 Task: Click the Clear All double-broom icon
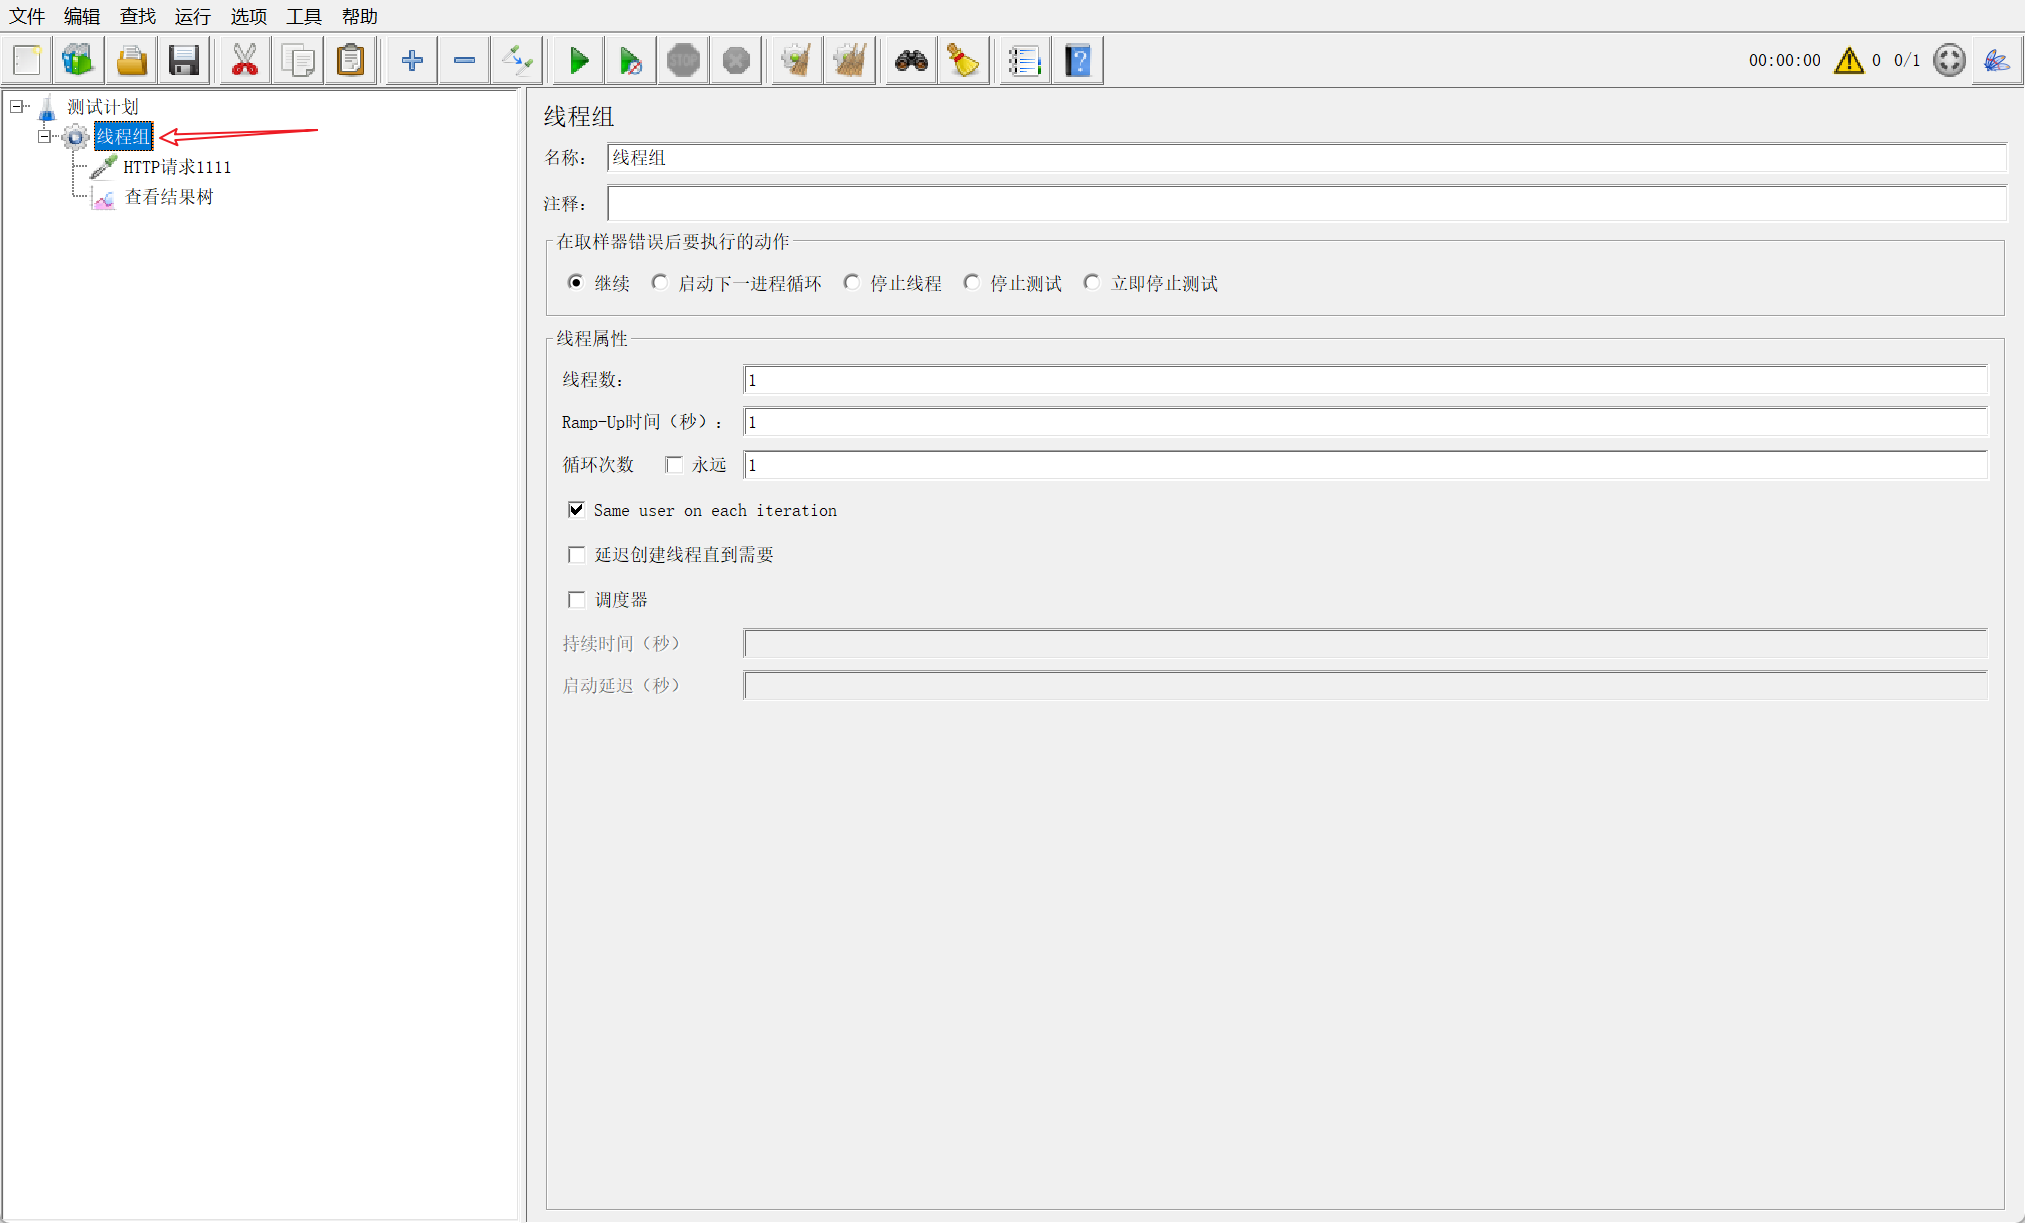click(x=850, y=60)
